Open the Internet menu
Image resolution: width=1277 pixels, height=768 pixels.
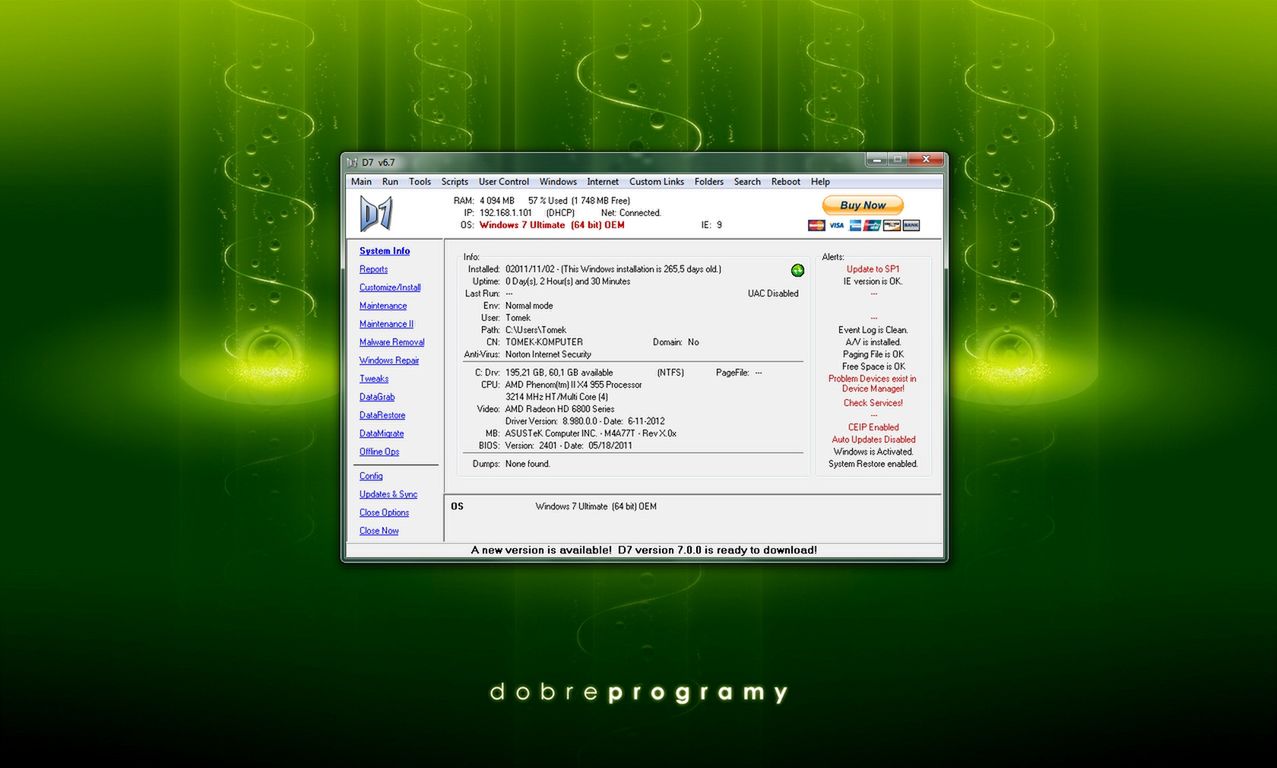[603, 182]
